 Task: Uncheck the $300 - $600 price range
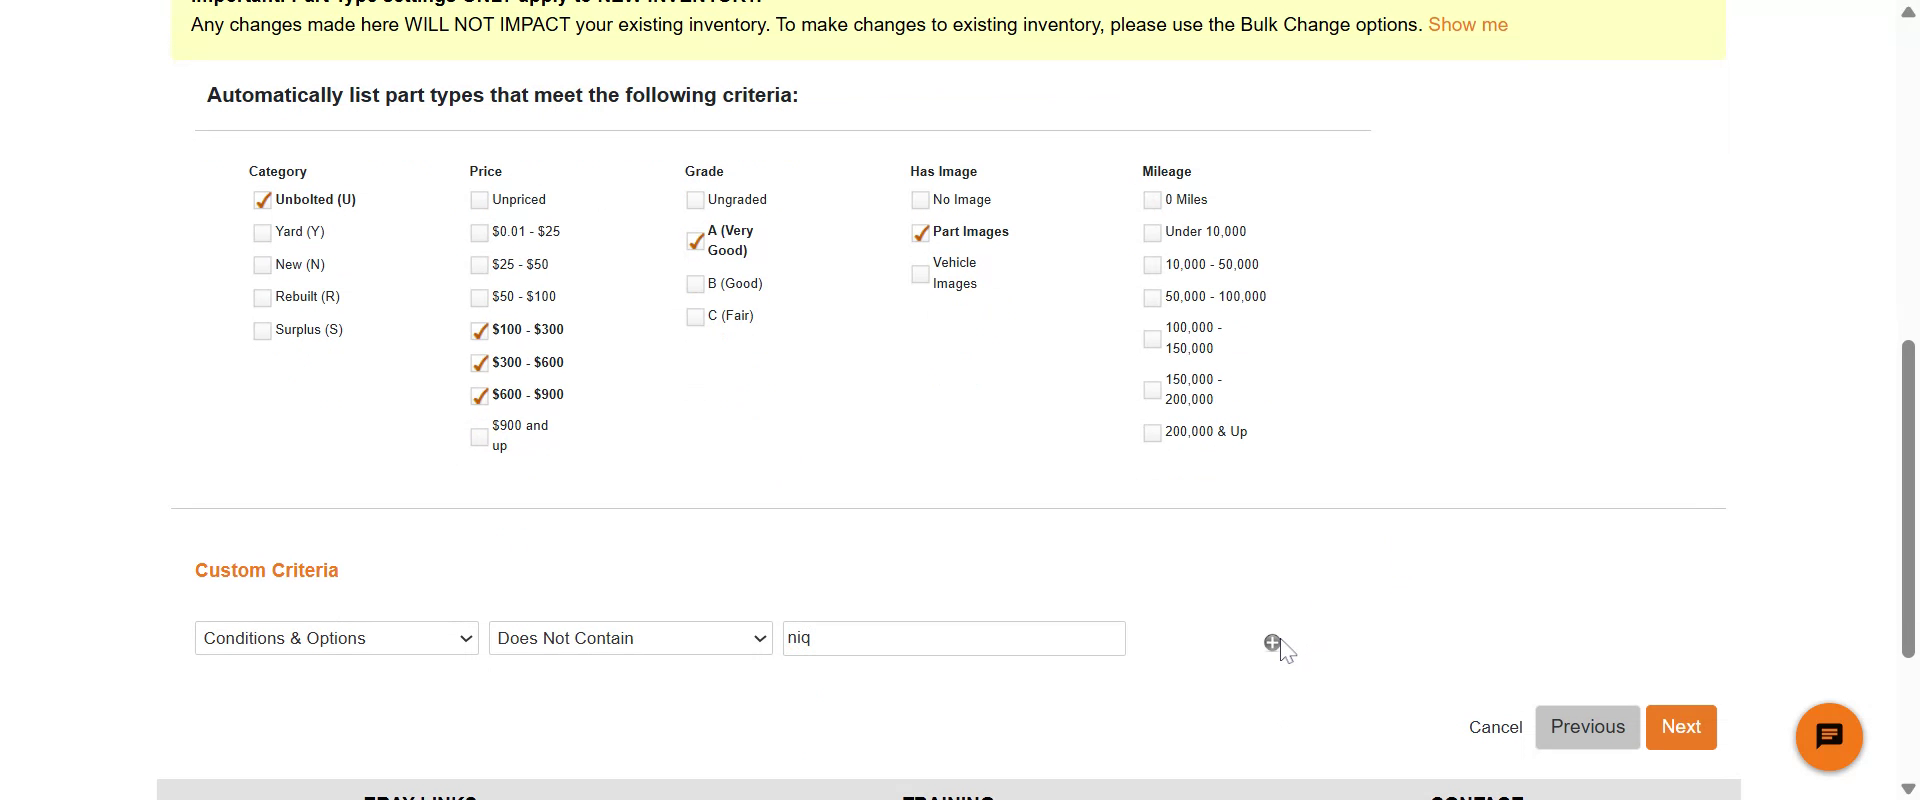479,363
